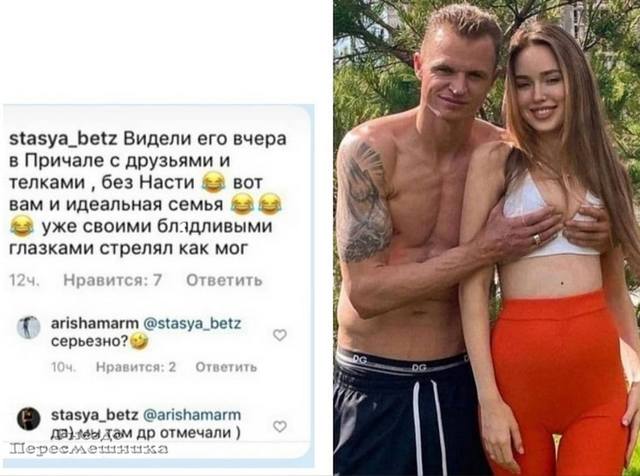This screenshot has width=640, height=476.
Task: Follow the @stasya_betz mention link
Action: tap(192, 324)
